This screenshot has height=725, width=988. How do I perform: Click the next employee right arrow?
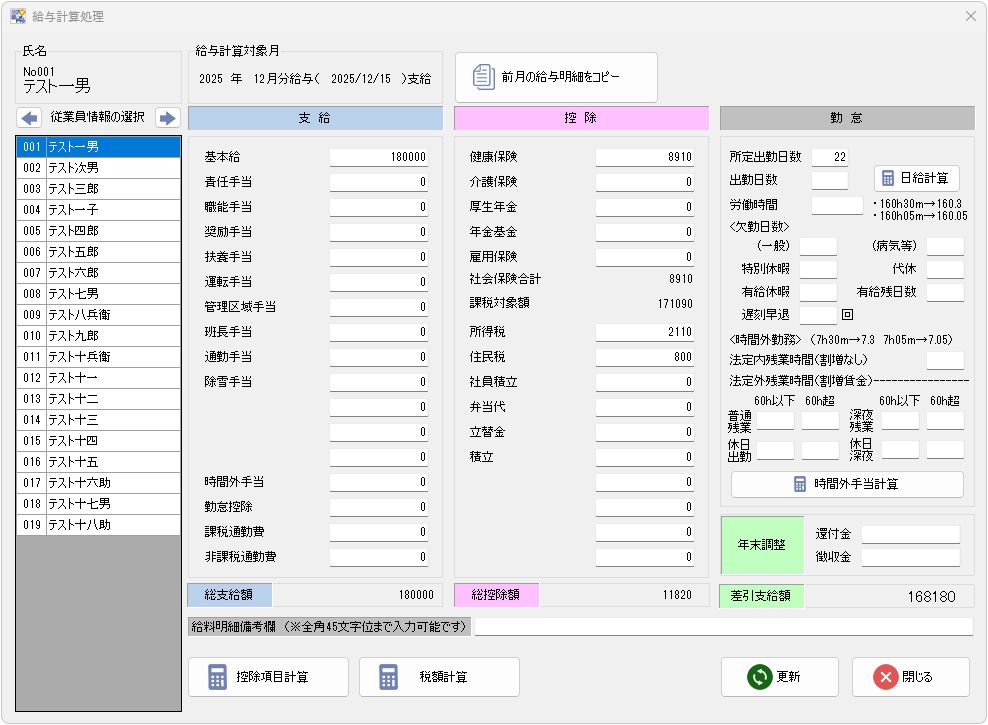pos(167,118)
